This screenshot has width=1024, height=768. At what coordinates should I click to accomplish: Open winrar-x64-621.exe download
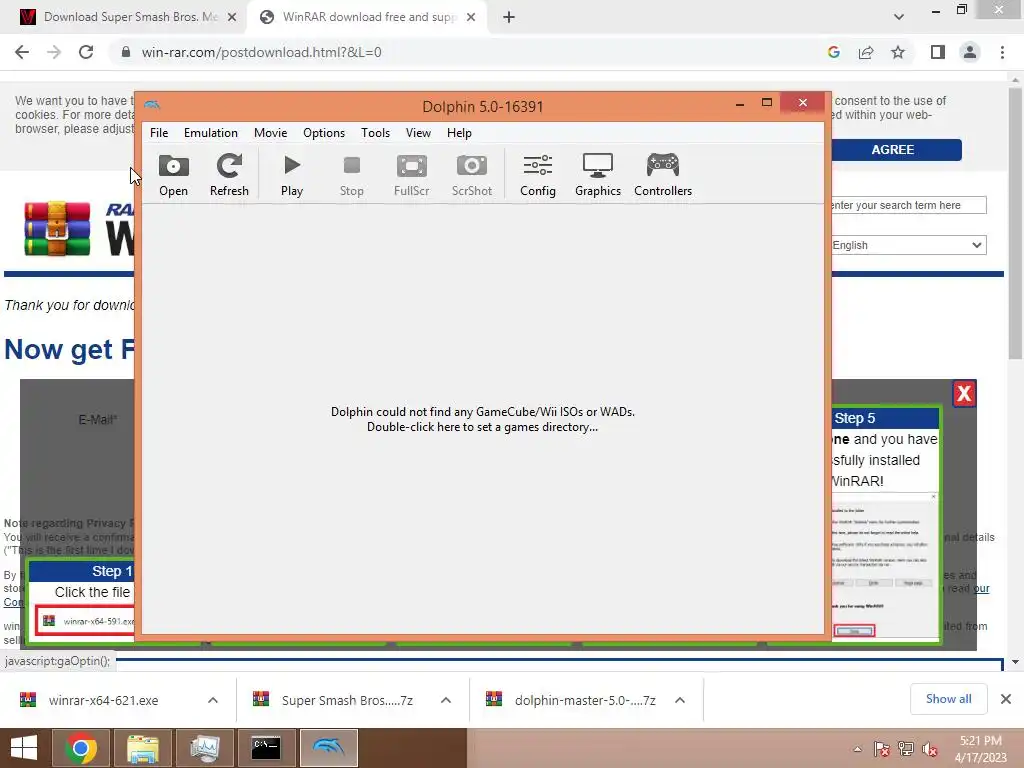tap(103, 700)
